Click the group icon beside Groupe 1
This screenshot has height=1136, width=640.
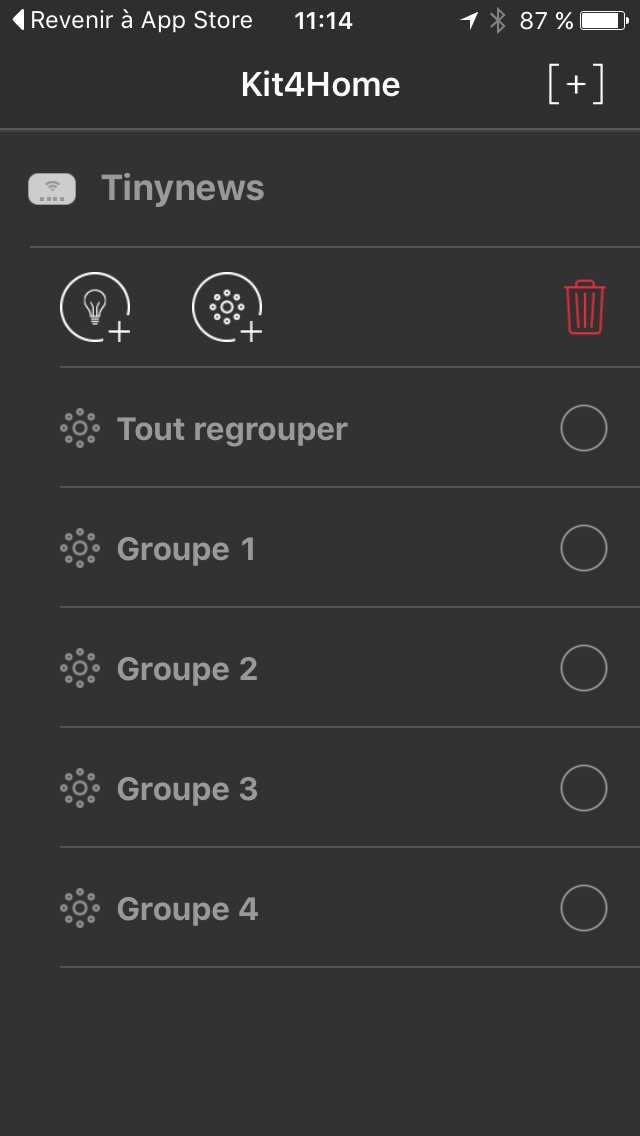pyautogui.click(x=80, y=549)
